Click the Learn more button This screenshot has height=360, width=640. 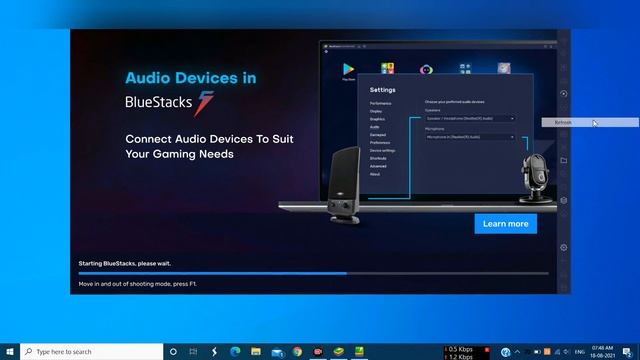coord(505,224)
